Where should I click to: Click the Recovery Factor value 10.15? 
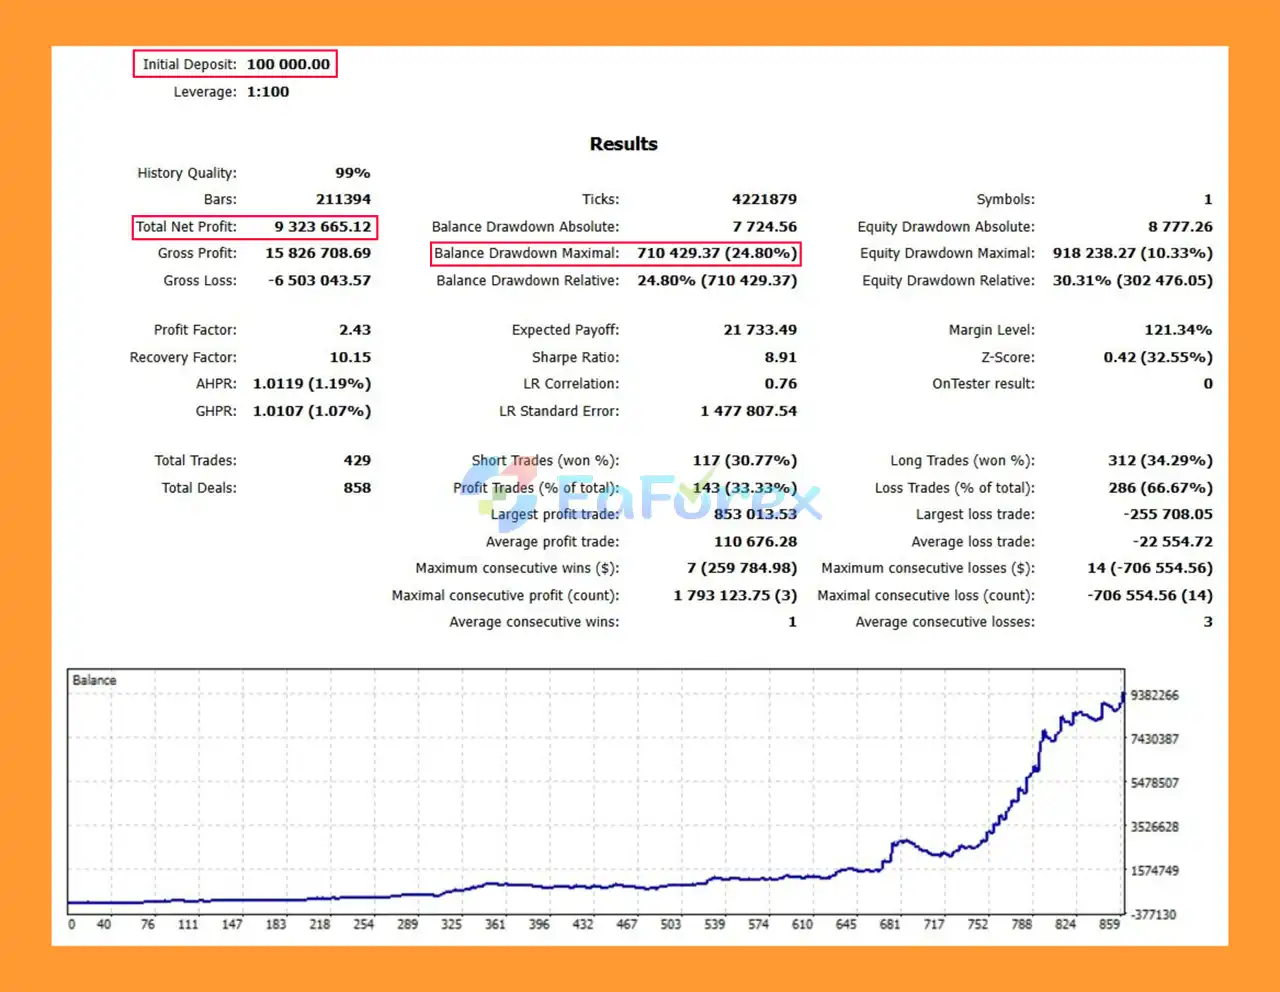[x=350, y=357]
